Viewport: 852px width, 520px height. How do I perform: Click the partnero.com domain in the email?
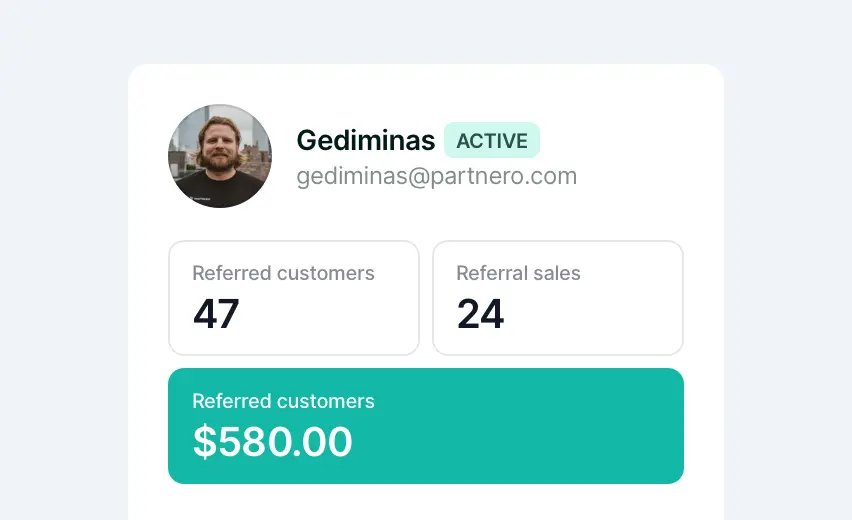503,176
